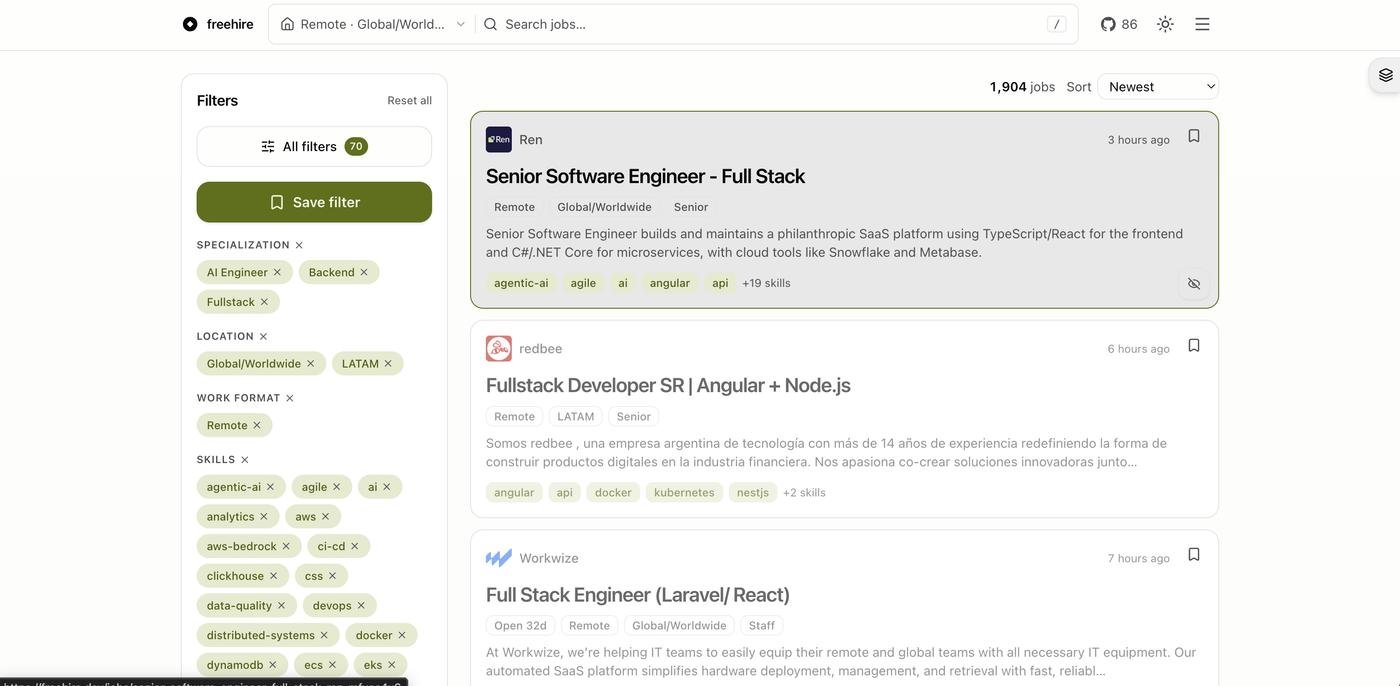Remove the Global/Worldwide location chip
The height and width of the screenshot is (686, 1400).
pyautogui.click(x=311, y=364)
